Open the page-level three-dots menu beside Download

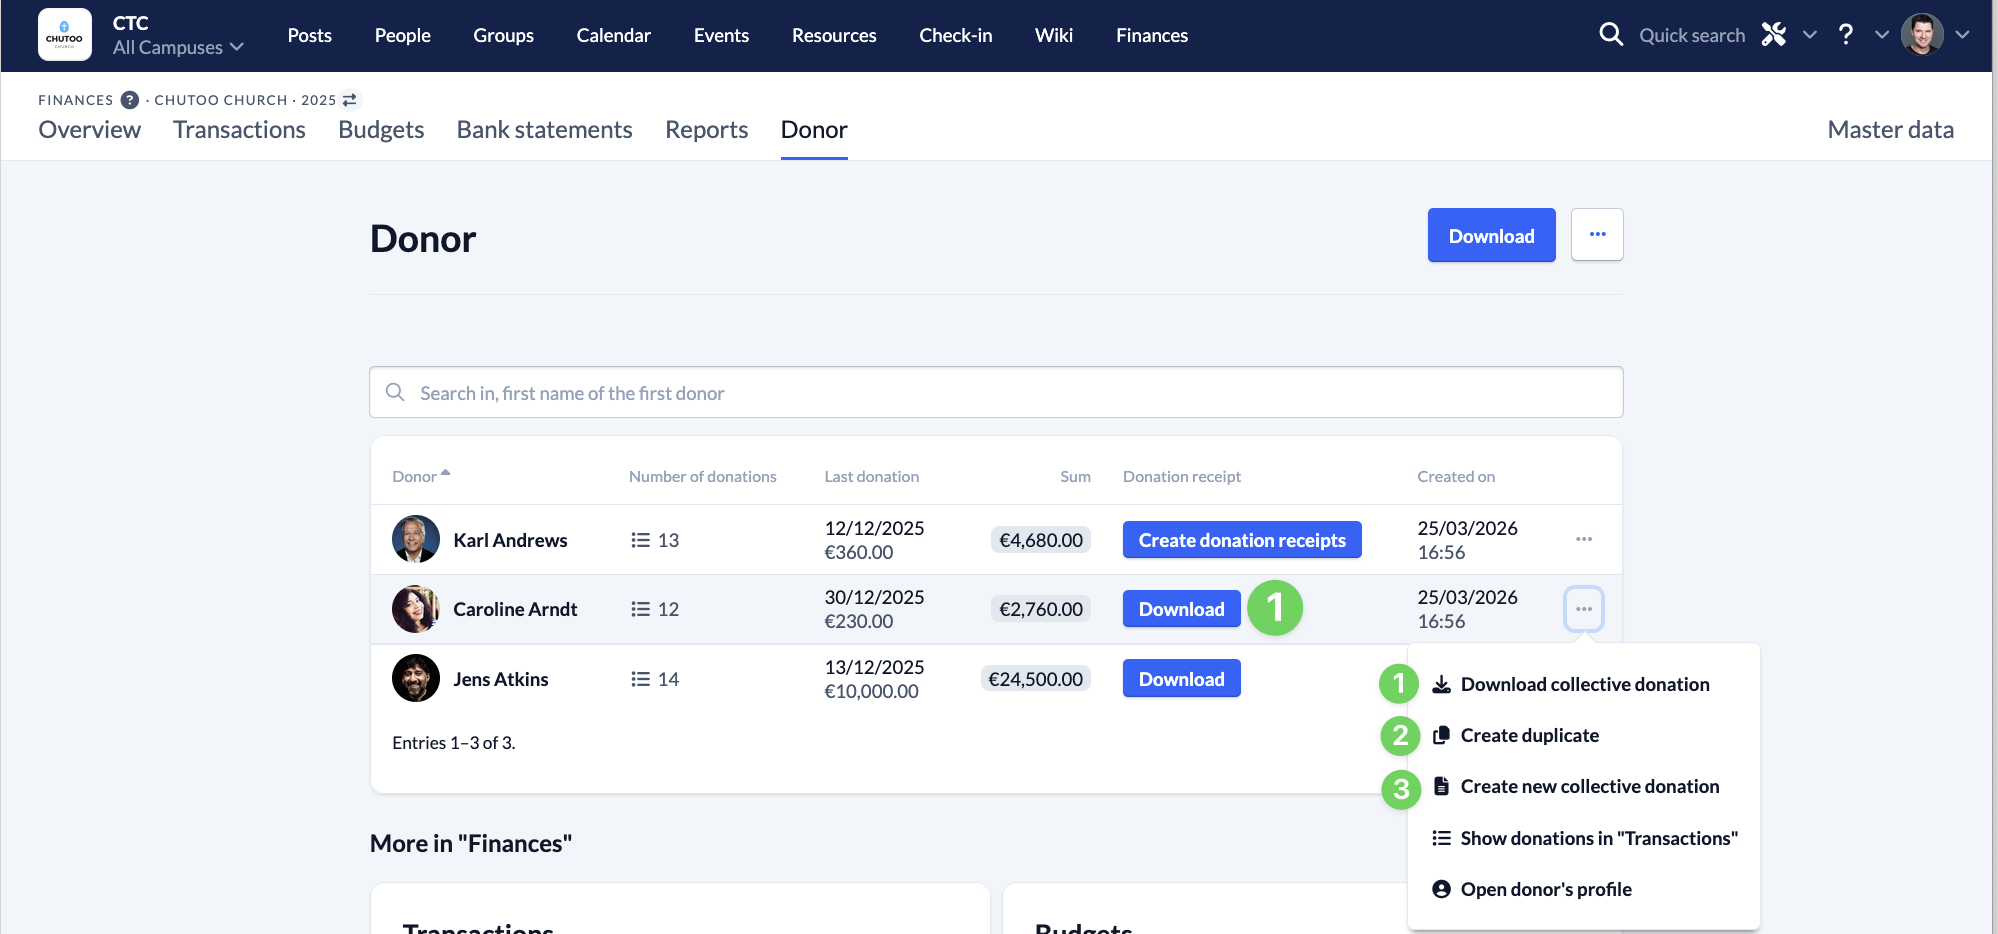coord(1597,235)
